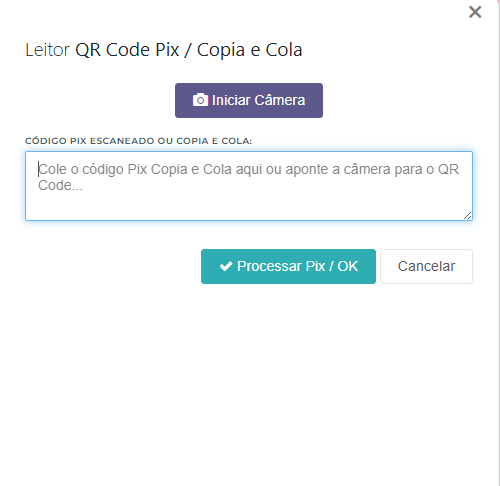
Task: Click the text area resize grip corner
Action: click(x=467, y=216)
